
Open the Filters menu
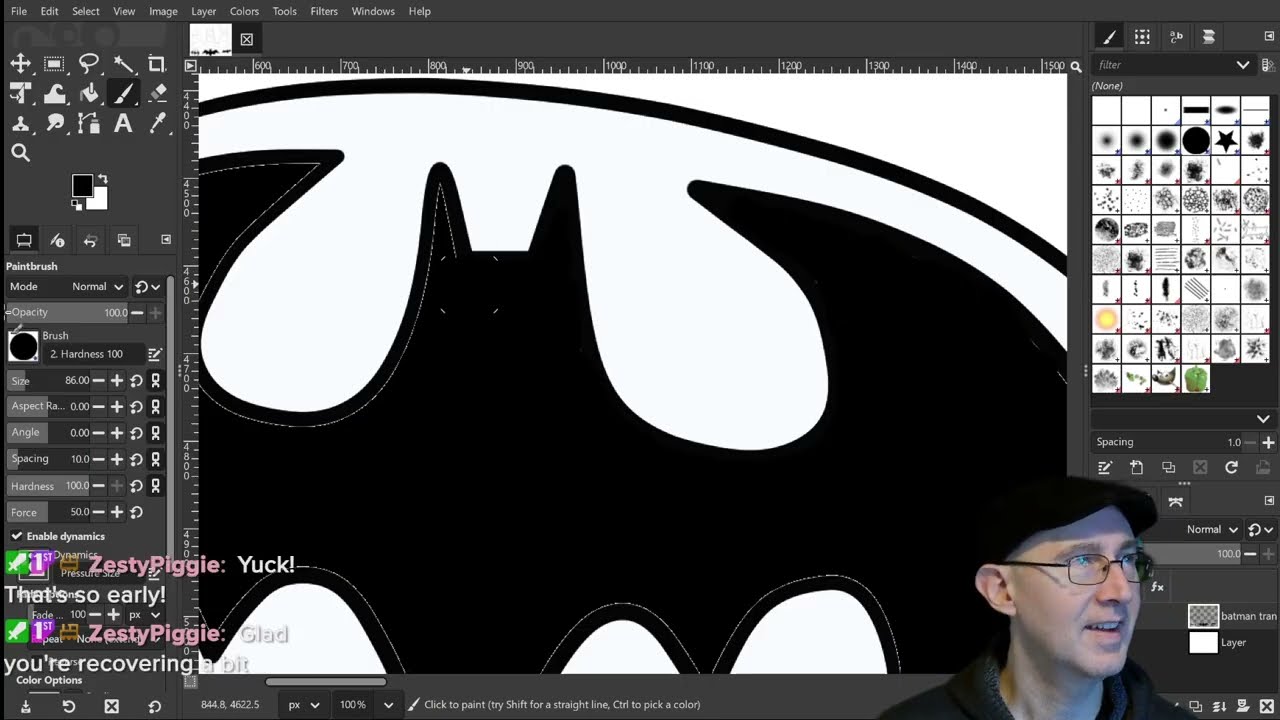324,11
